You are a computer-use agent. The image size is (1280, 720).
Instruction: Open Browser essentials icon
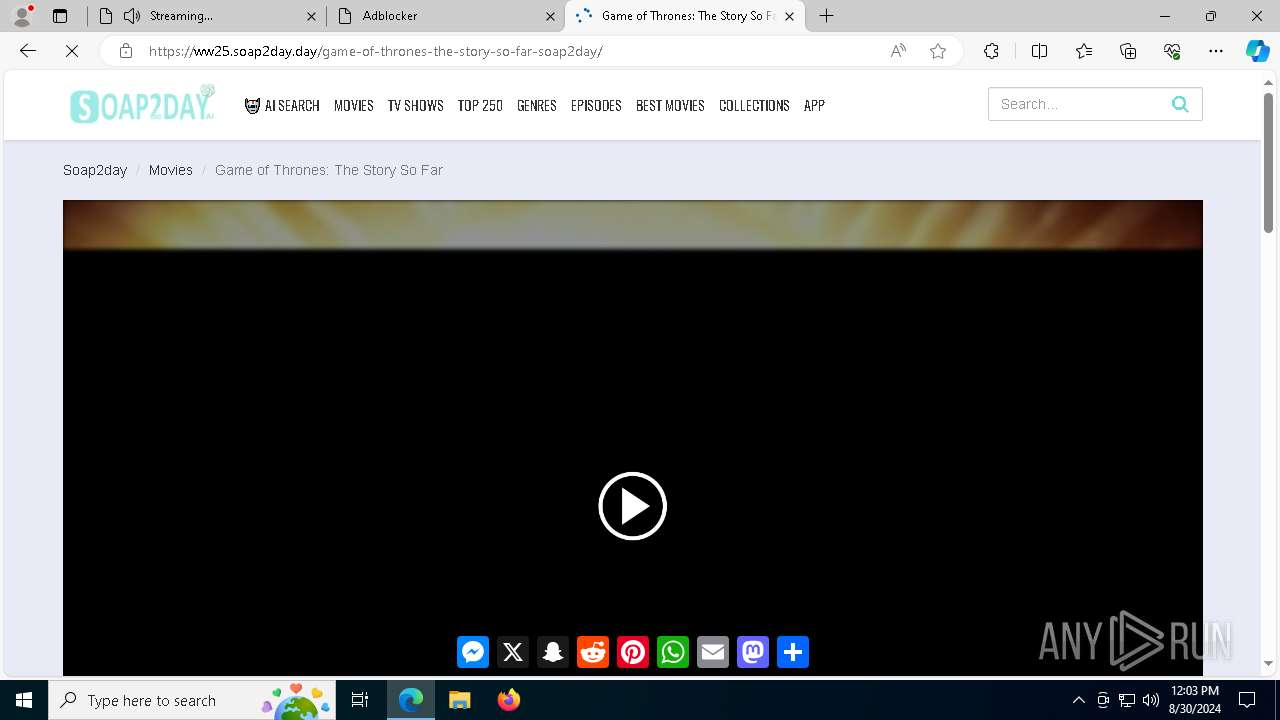(x=1172, y=51)
